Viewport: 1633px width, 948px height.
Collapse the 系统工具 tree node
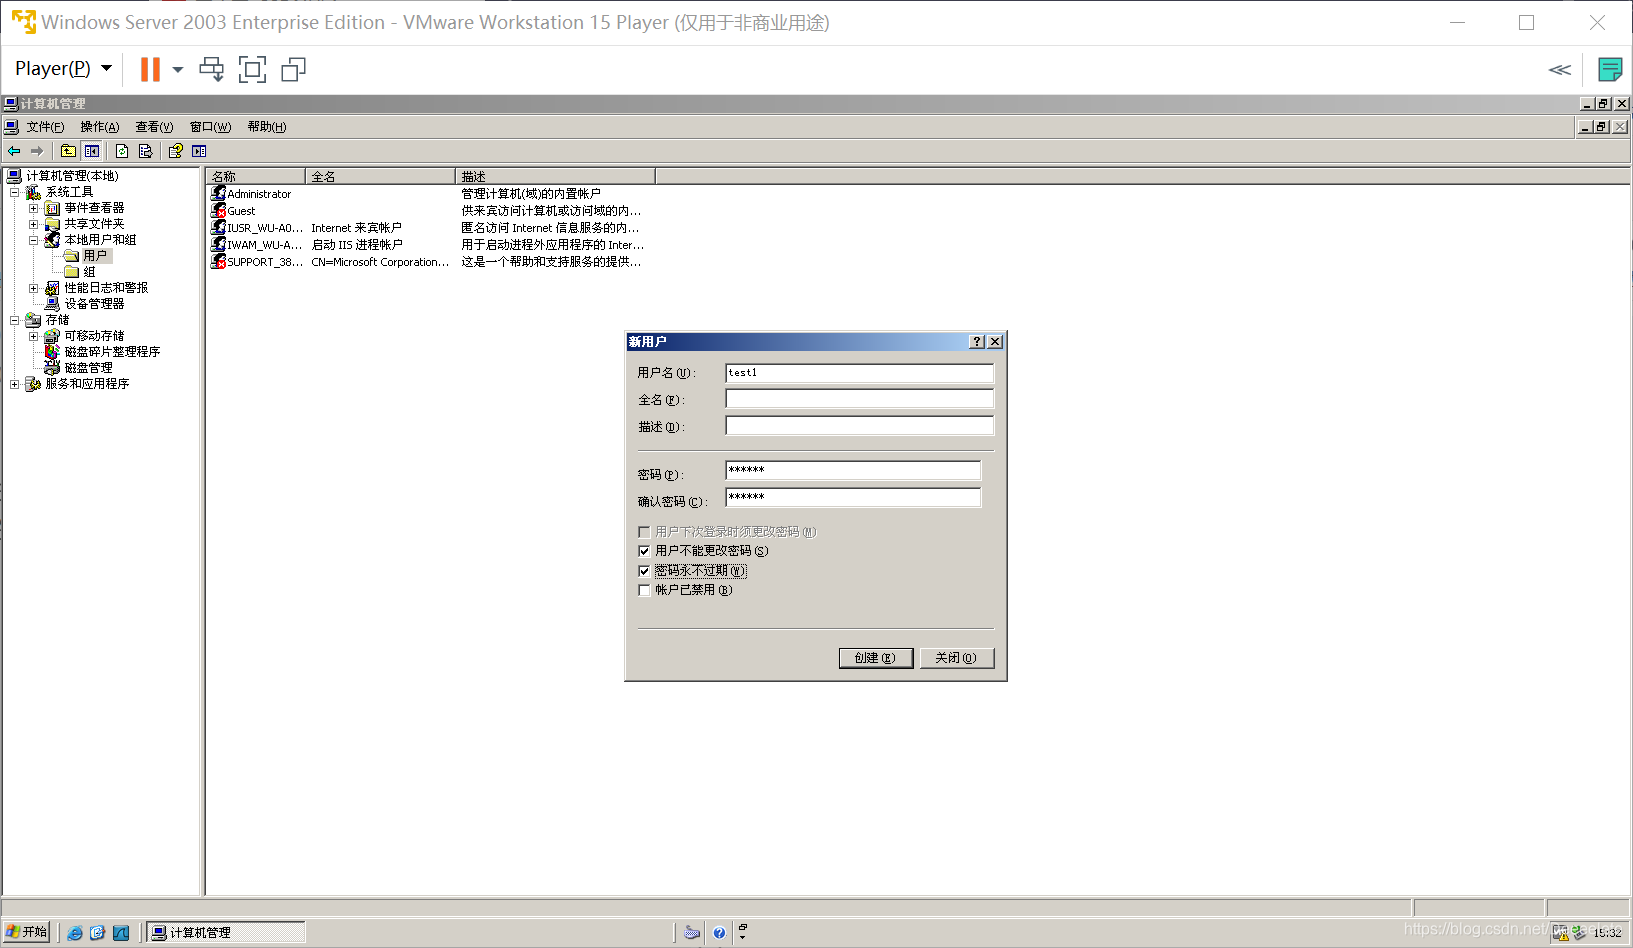pos(15,192)
